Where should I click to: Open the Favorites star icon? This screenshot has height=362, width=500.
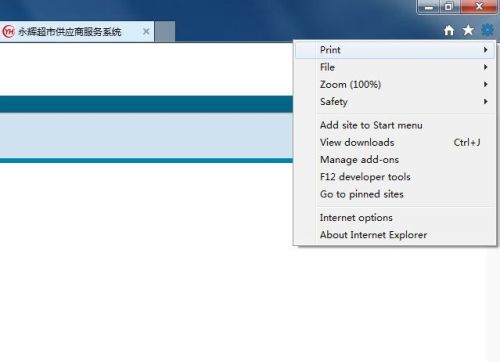pos(468,30)
